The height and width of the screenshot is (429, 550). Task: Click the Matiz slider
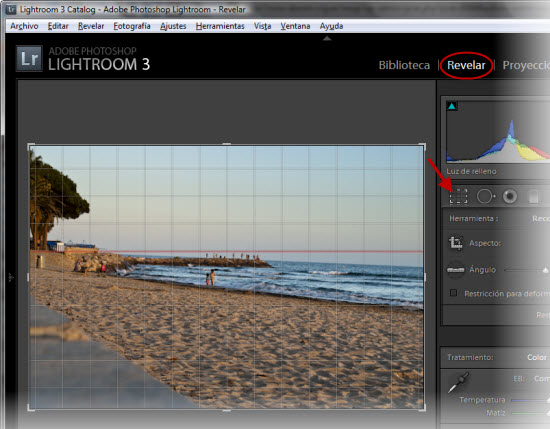coord(530,413)
